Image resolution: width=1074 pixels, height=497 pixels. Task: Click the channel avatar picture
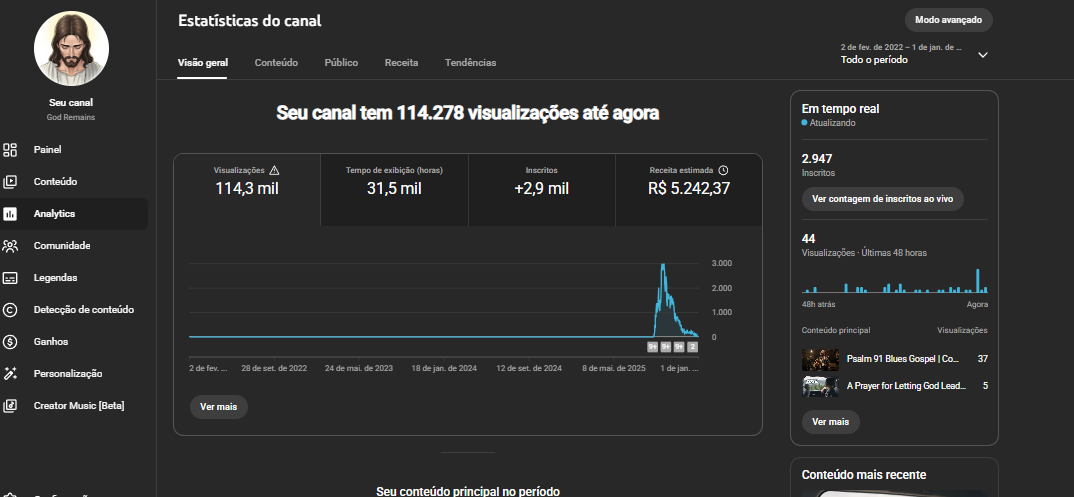[x=71, y=49]
